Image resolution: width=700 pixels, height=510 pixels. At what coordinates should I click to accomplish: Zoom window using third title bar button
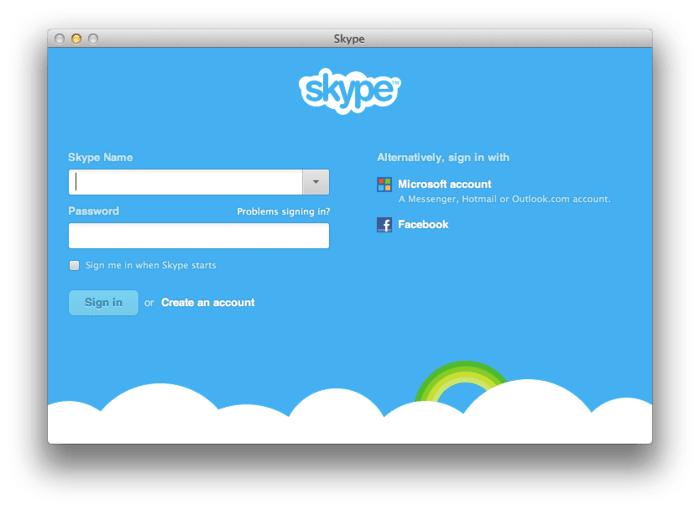coord(93,39)
